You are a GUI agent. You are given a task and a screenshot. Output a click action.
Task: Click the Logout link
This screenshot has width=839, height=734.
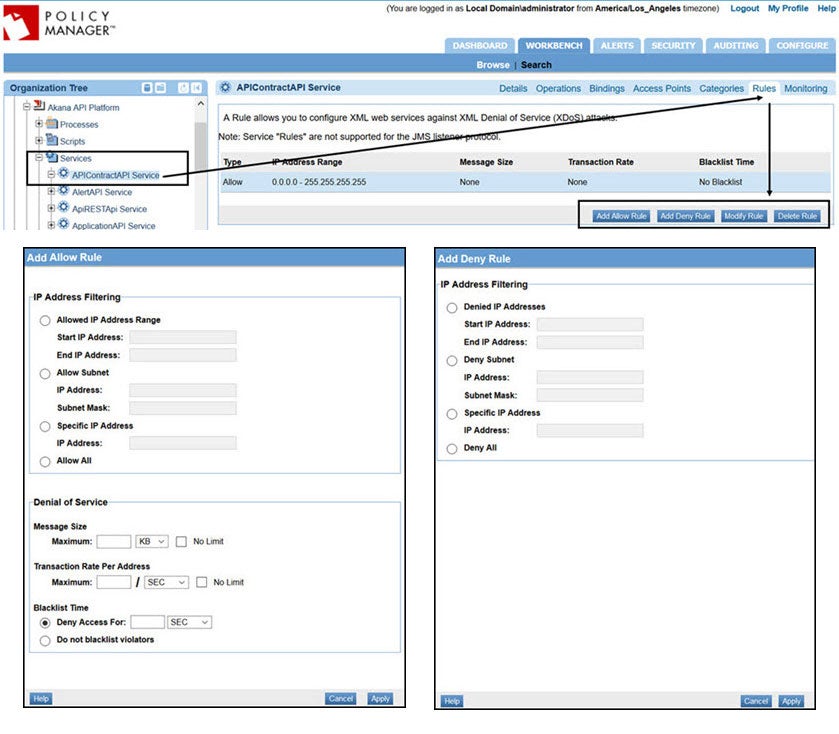[744, 9]
